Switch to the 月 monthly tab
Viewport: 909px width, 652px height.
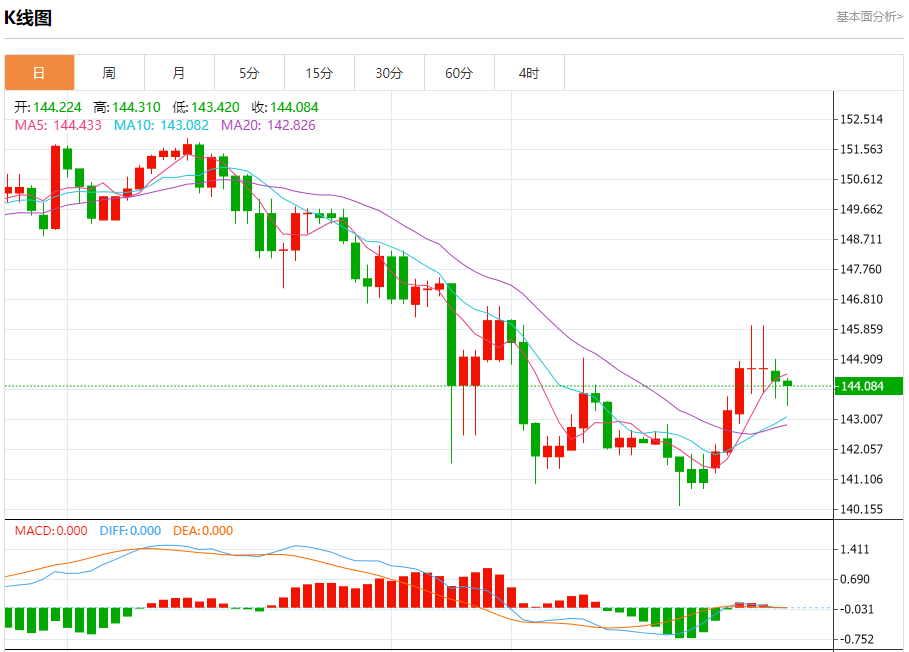[180, 73]
